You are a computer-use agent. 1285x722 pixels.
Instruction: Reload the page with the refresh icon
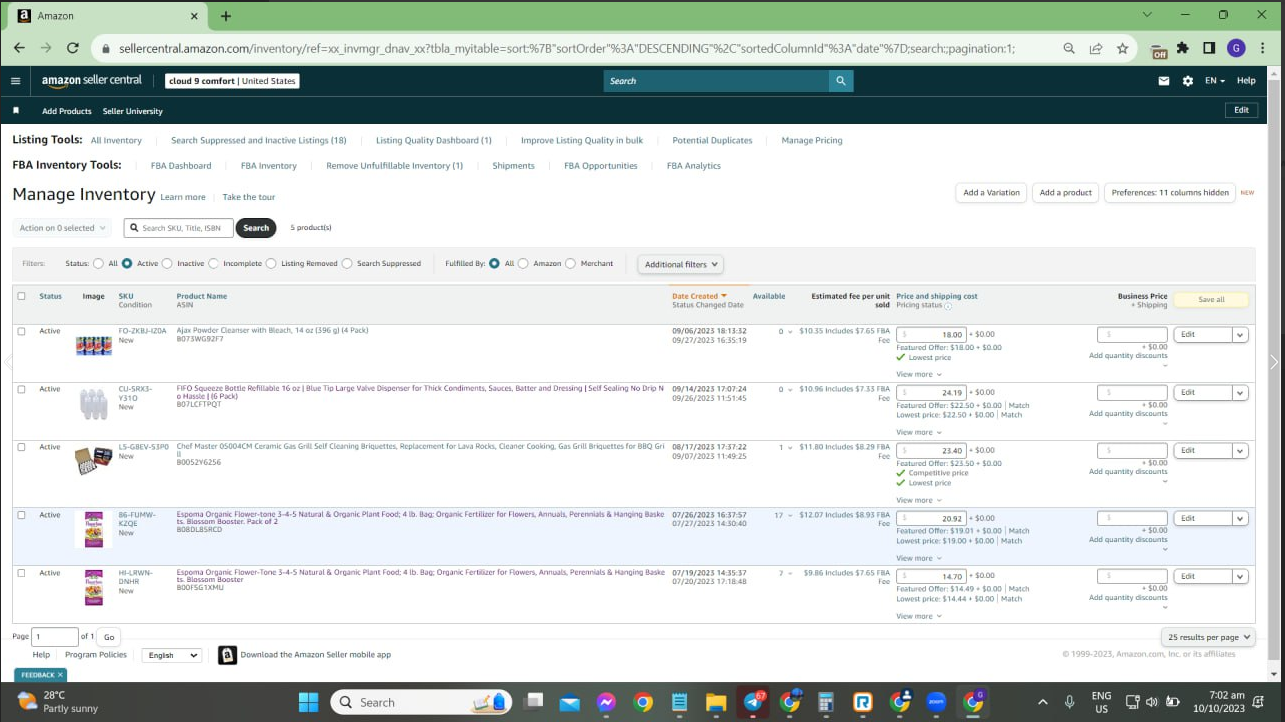(72, 48)
